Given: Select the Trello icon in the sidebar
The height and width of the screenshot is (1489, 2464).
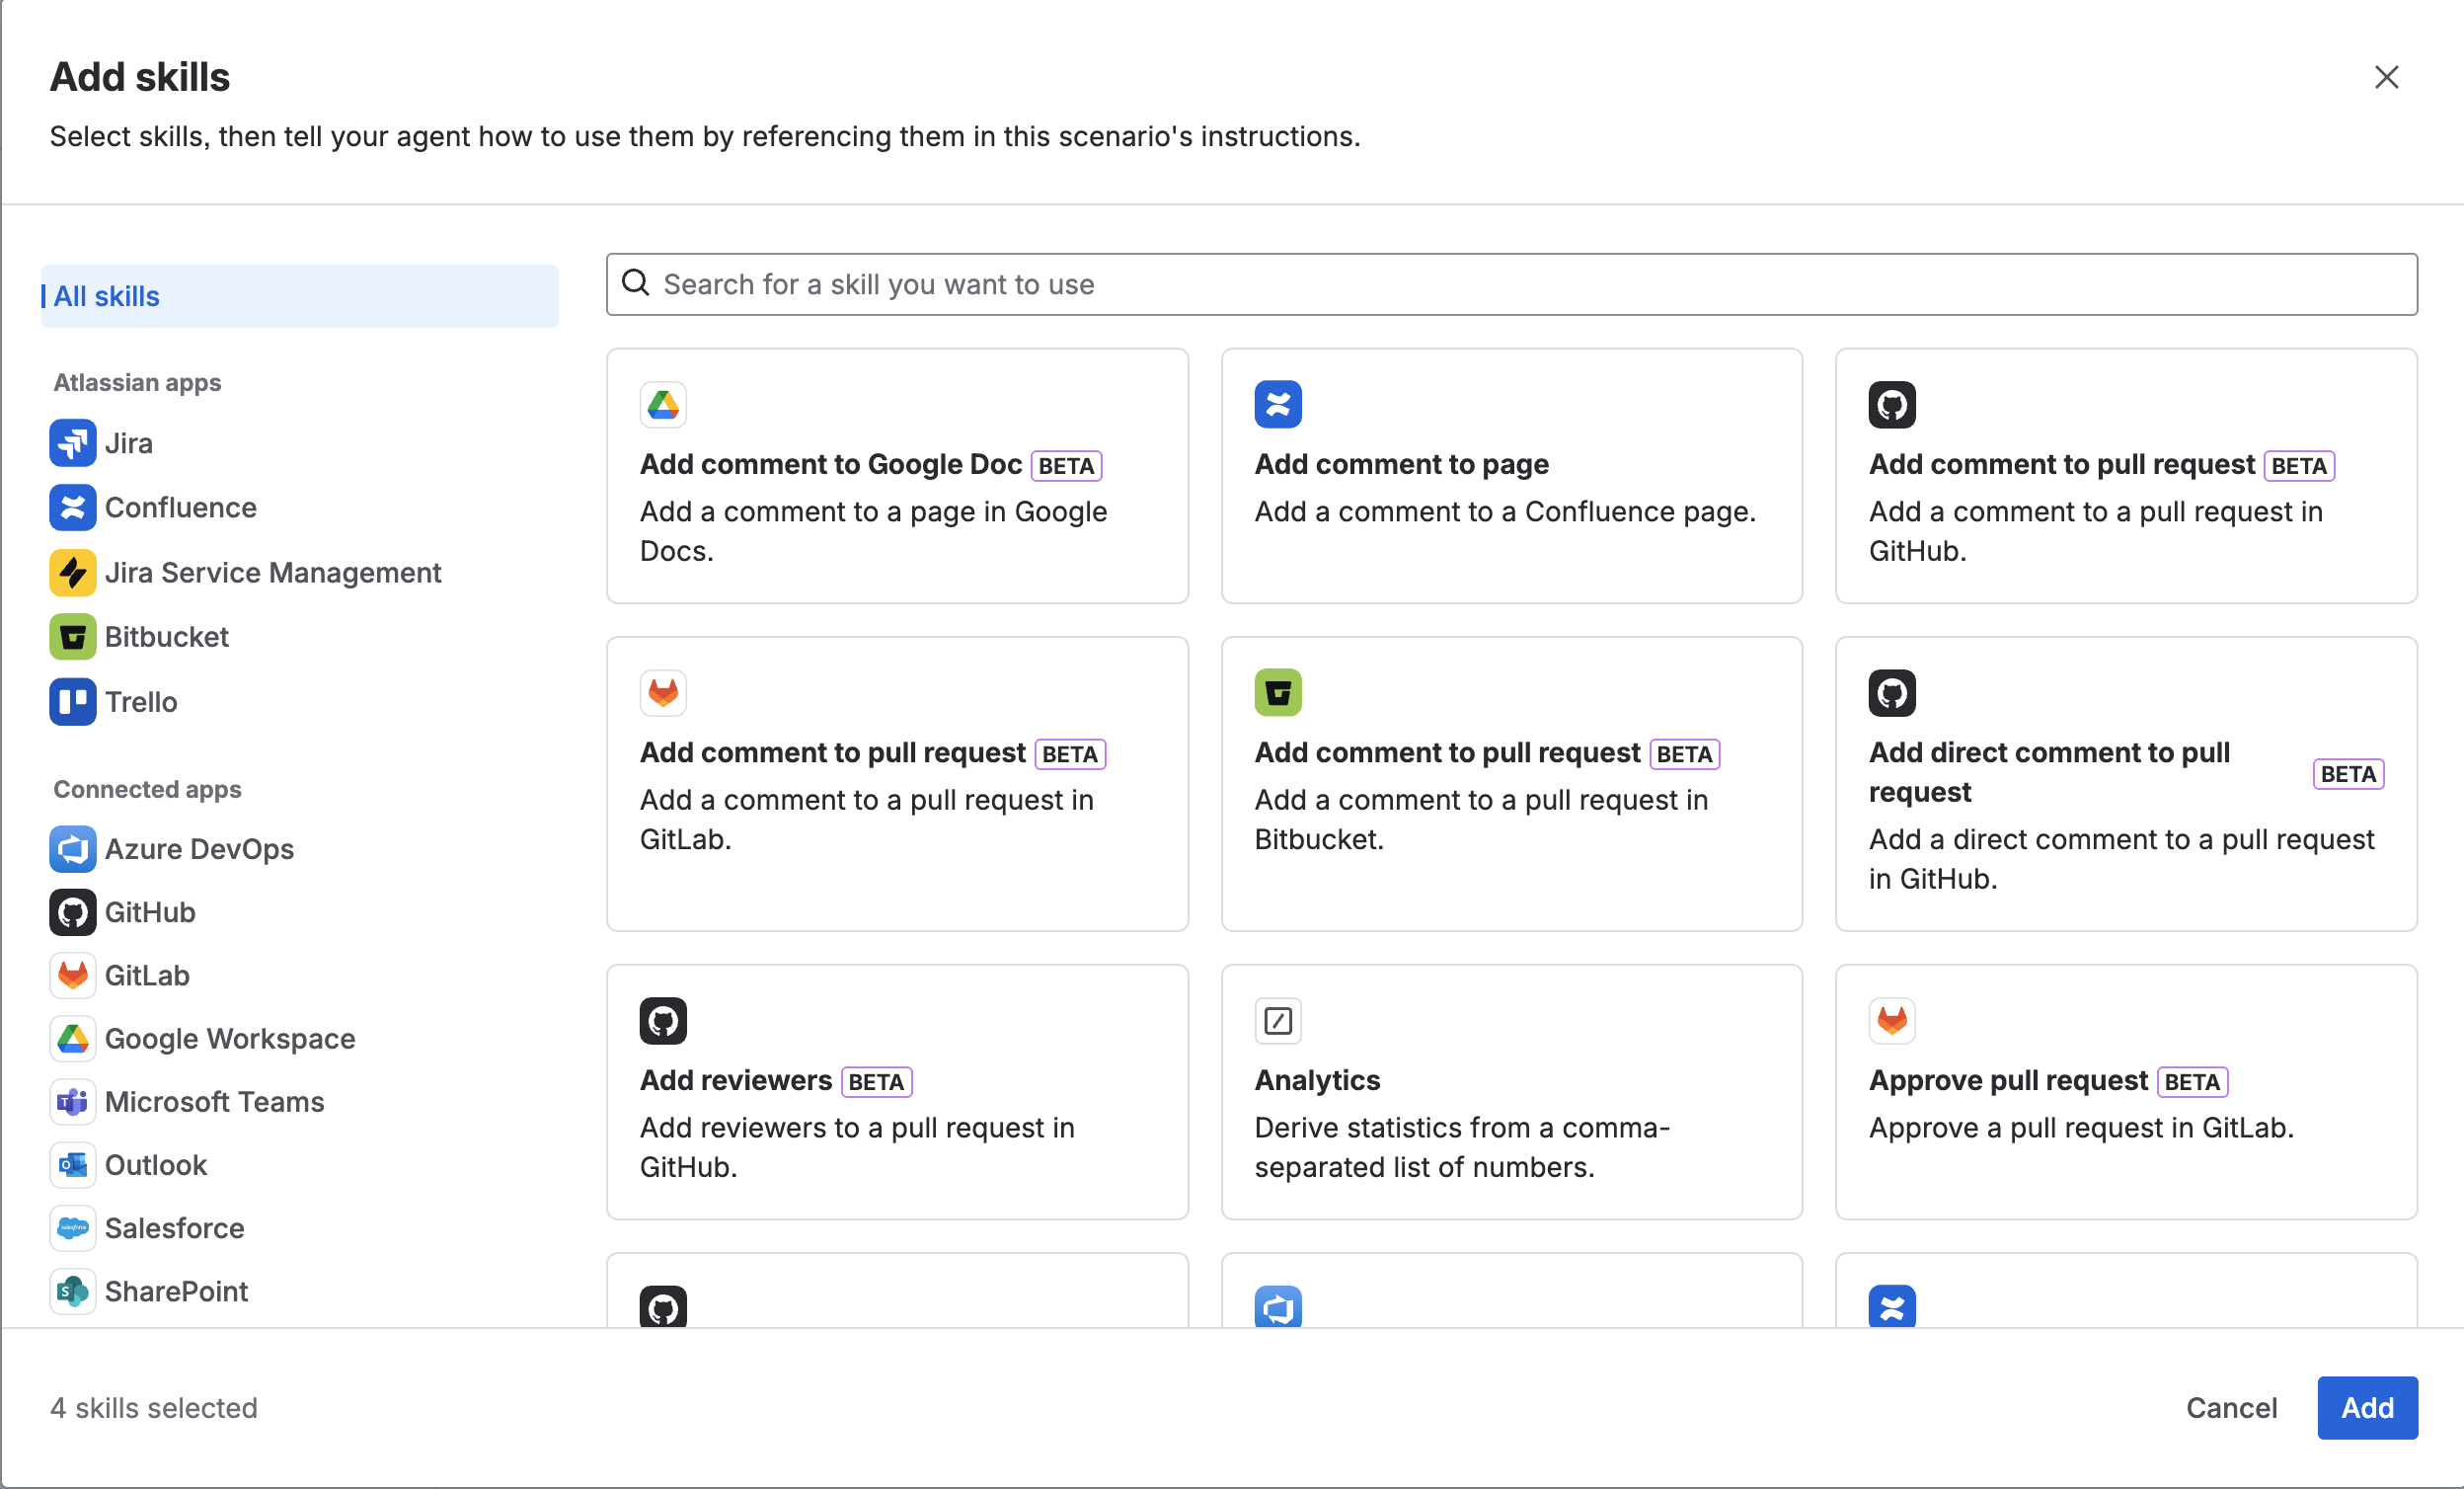Looking at the screenshot, I should (x=72, y=701).
